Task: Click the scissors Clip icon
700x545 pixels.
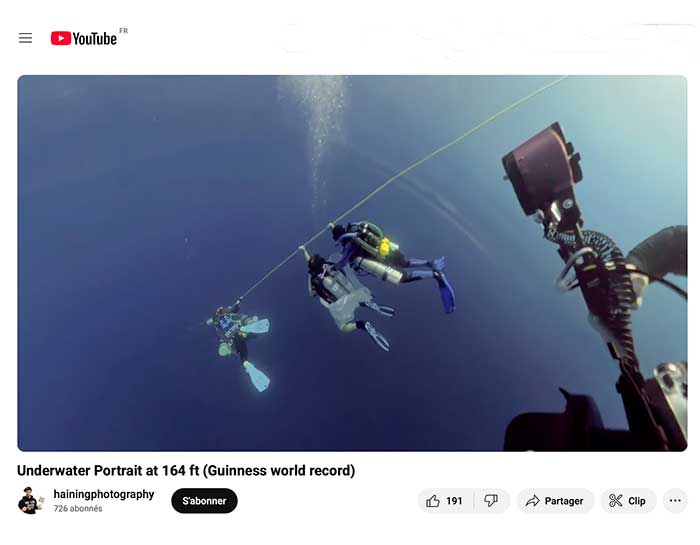Action: click(x=616, y=501)
